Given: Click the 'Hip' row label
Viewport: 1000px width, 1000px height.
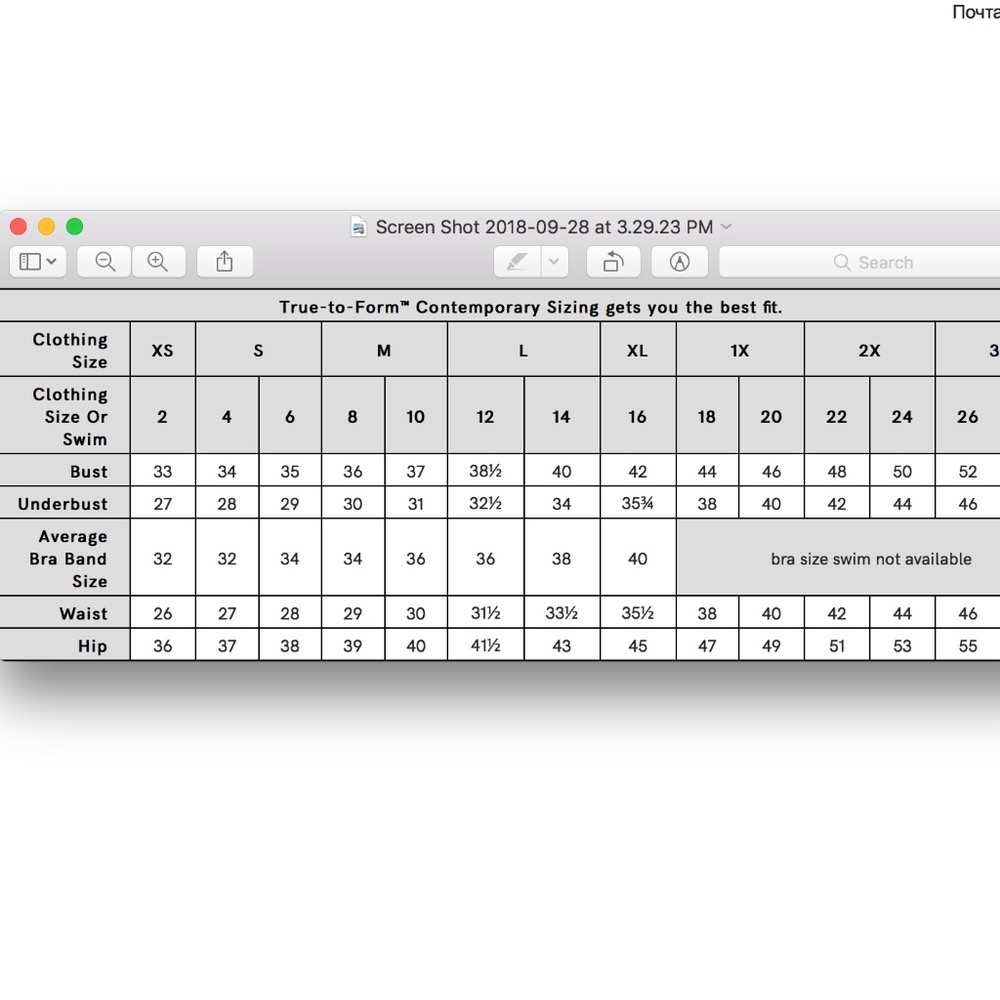Looking at the screenshot, I should (92, 646).
